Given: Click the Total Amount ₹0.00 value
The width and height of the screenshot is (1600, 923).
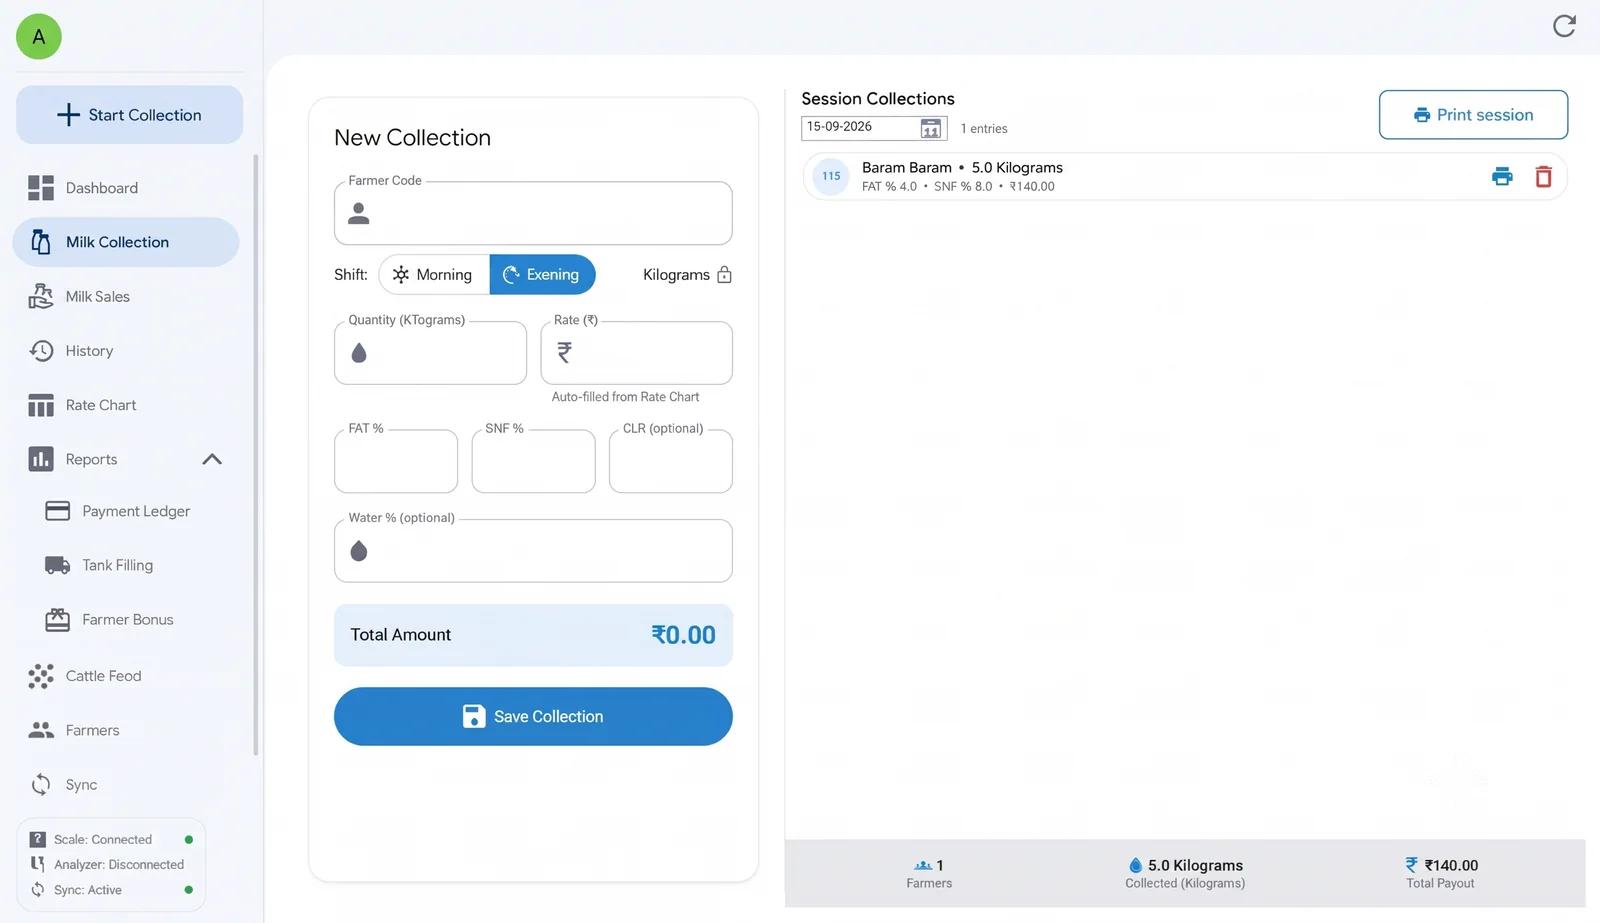Looking at the screenshot, I should [x=683, y=635].
